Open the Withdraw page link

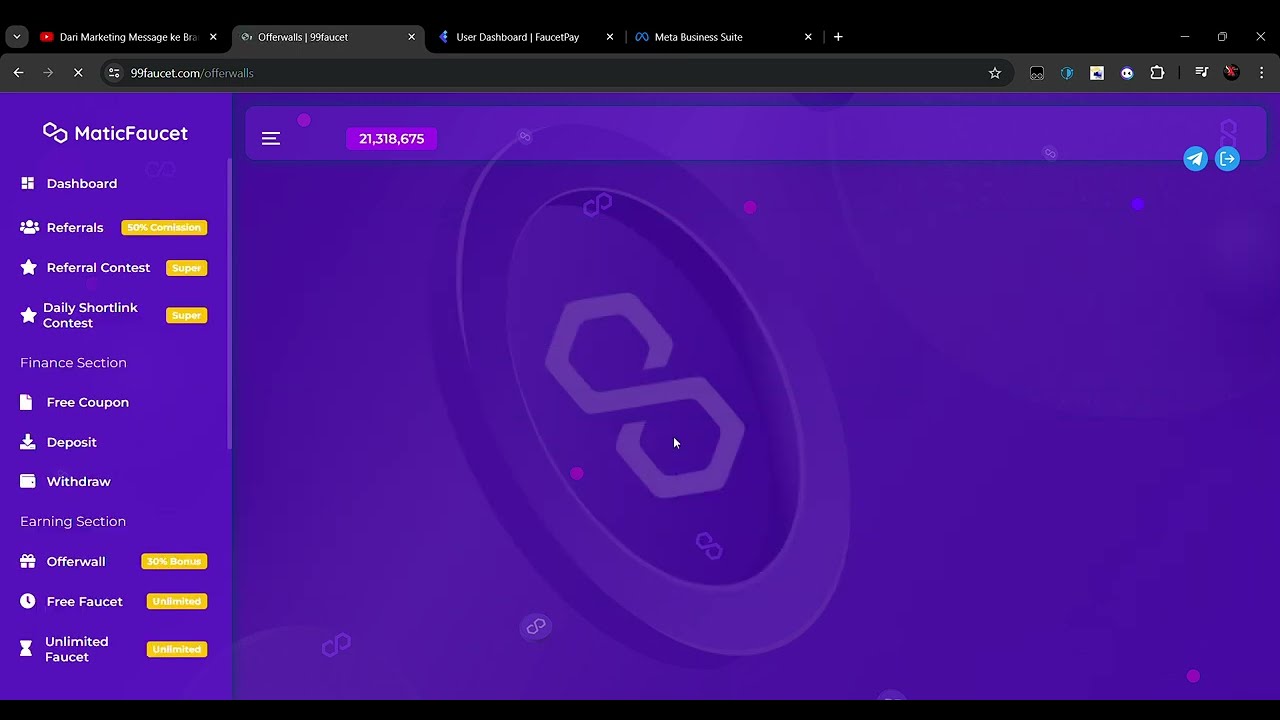[78, 482]
